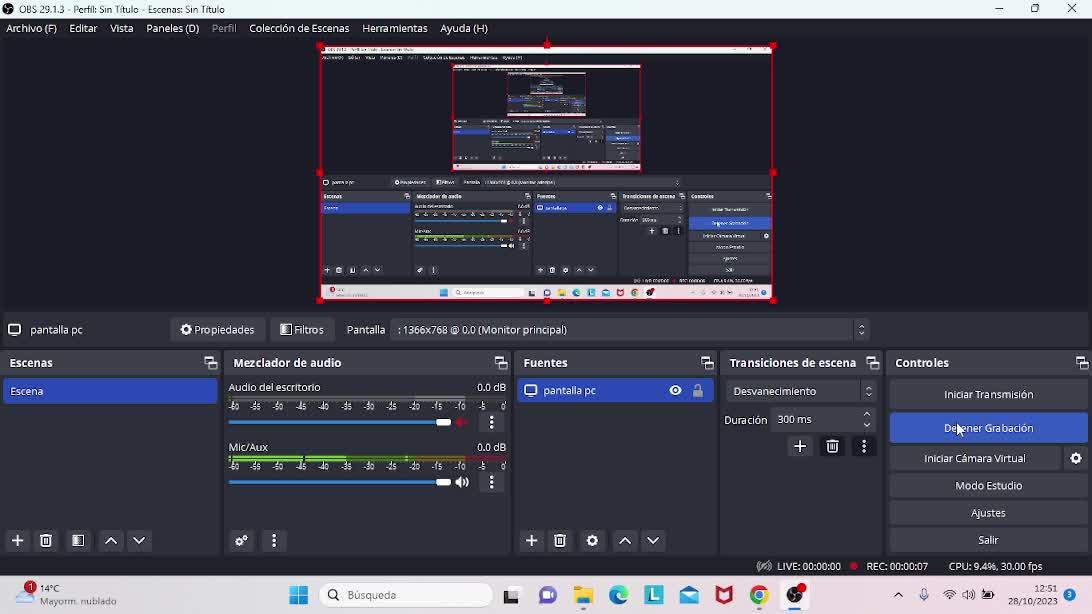Open the Pantalla monitor selection dropdown

coord(630,330)
